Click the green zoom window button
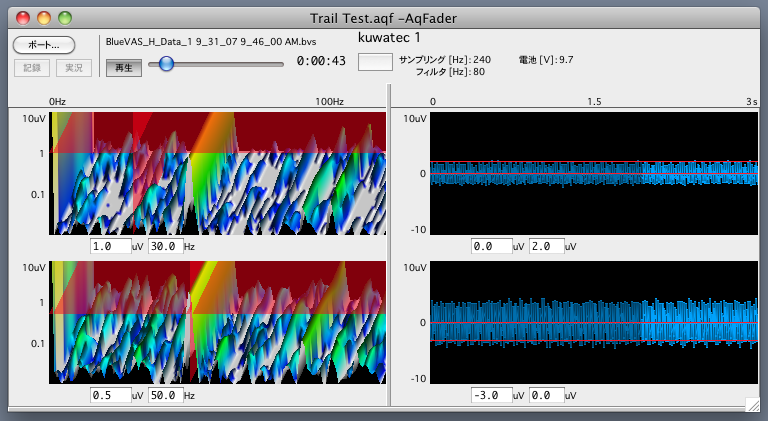Screen dimensions: 768x421 (65, 18)
